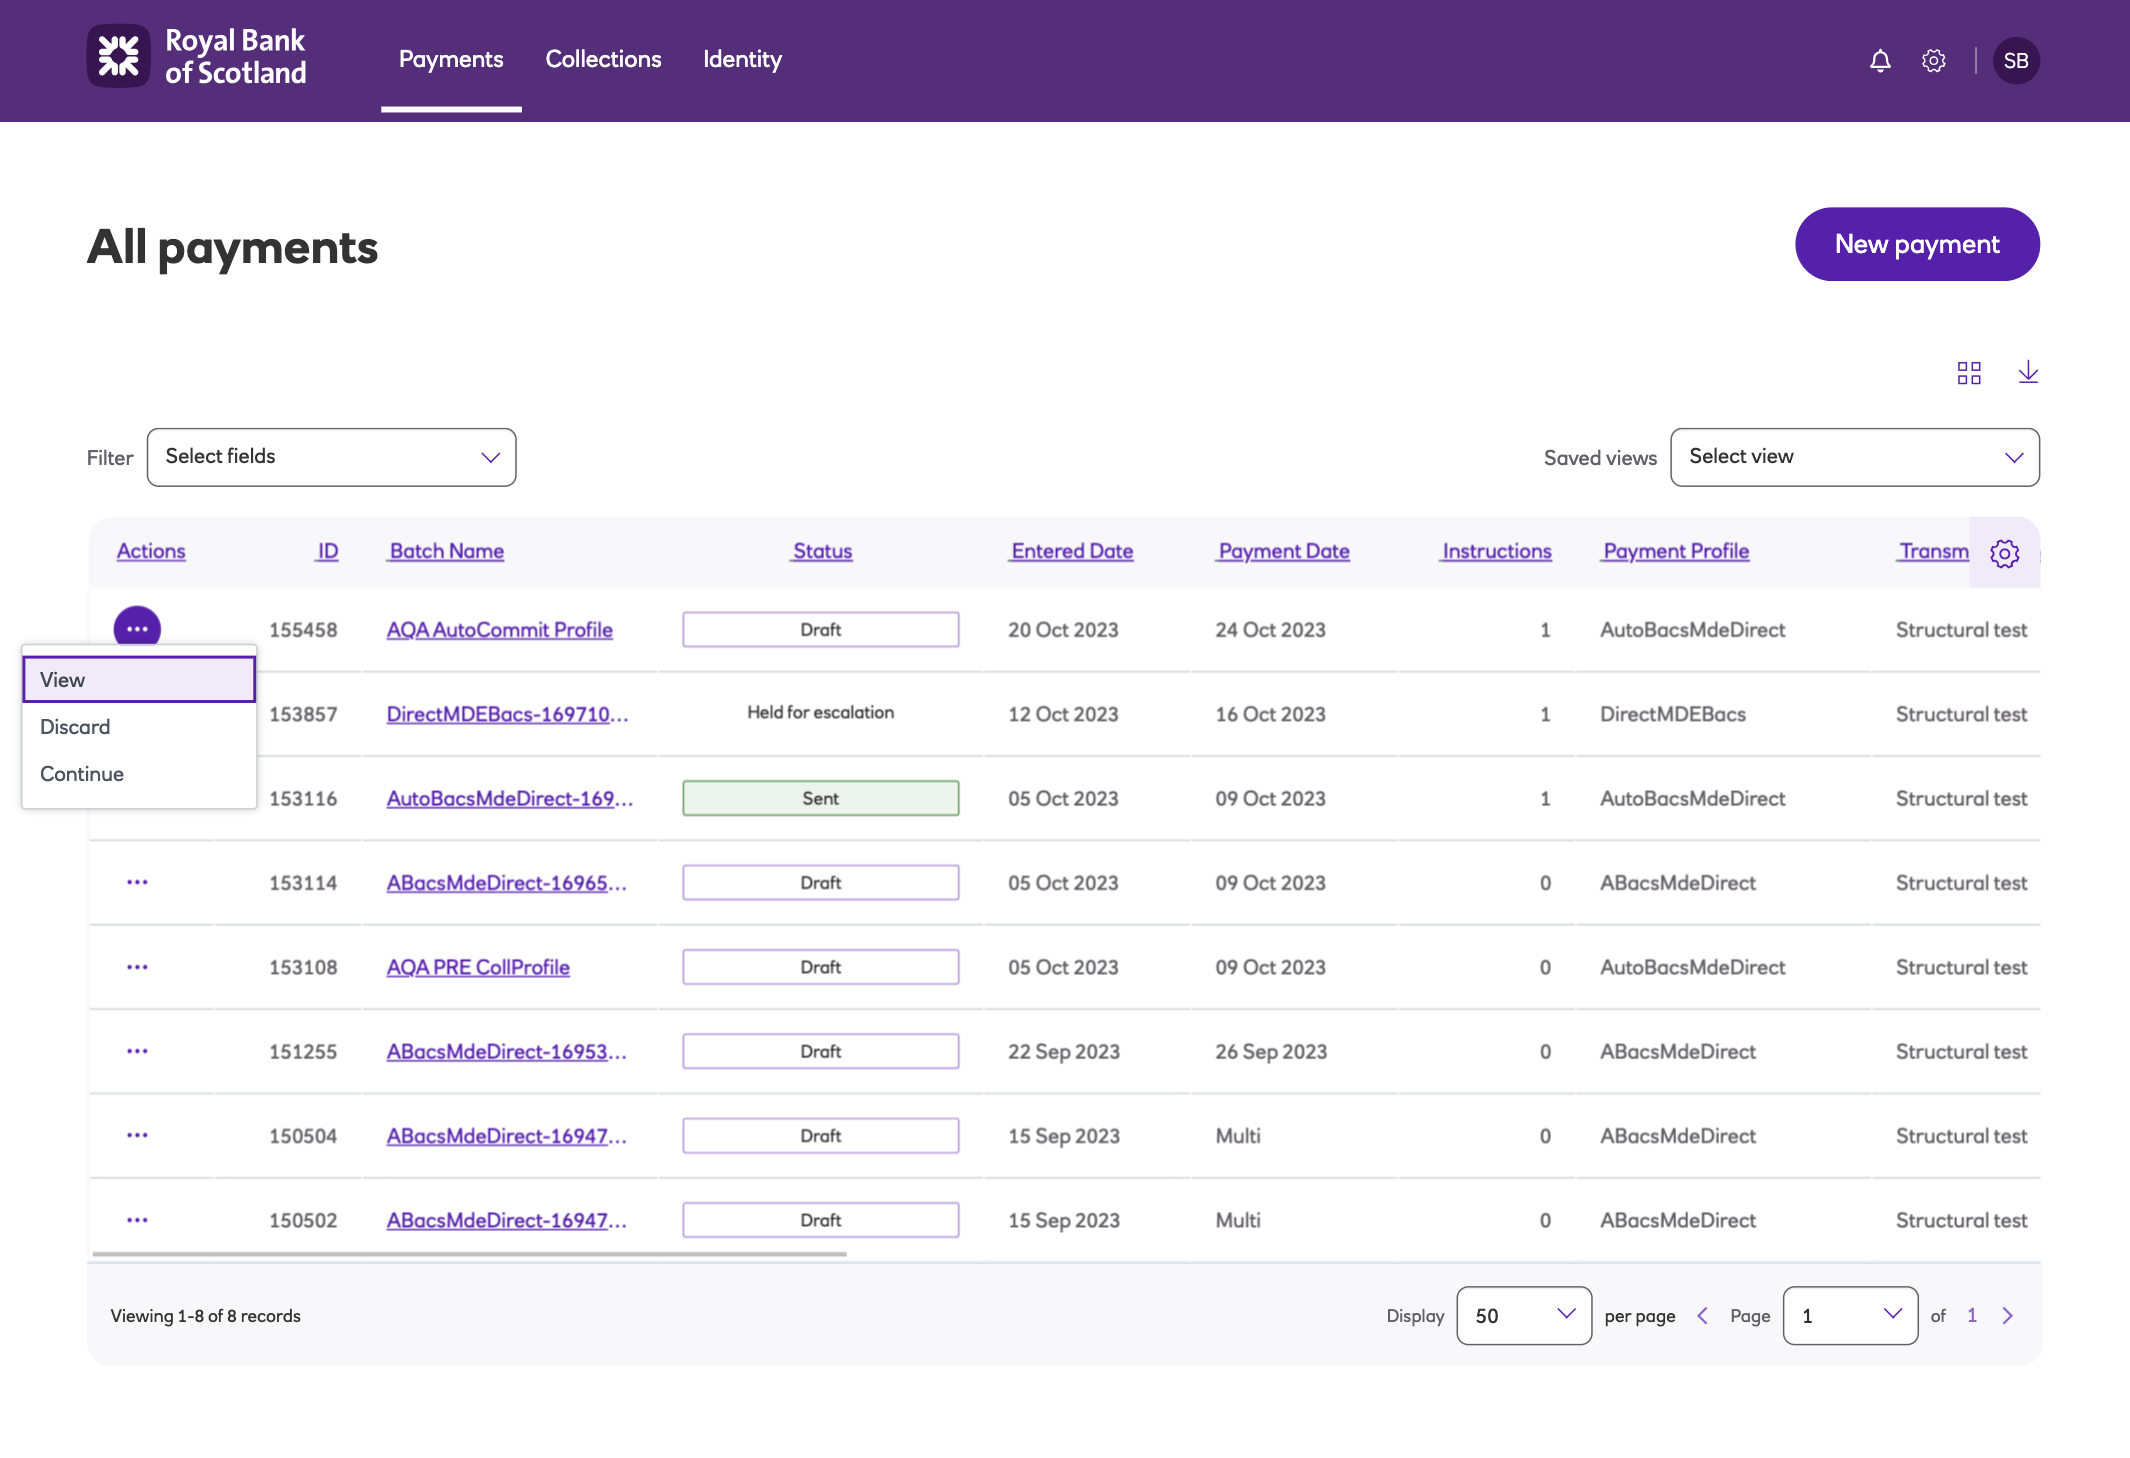
Task: Expand the Select fields filter dropdown
Action: (x=331, y=457)
